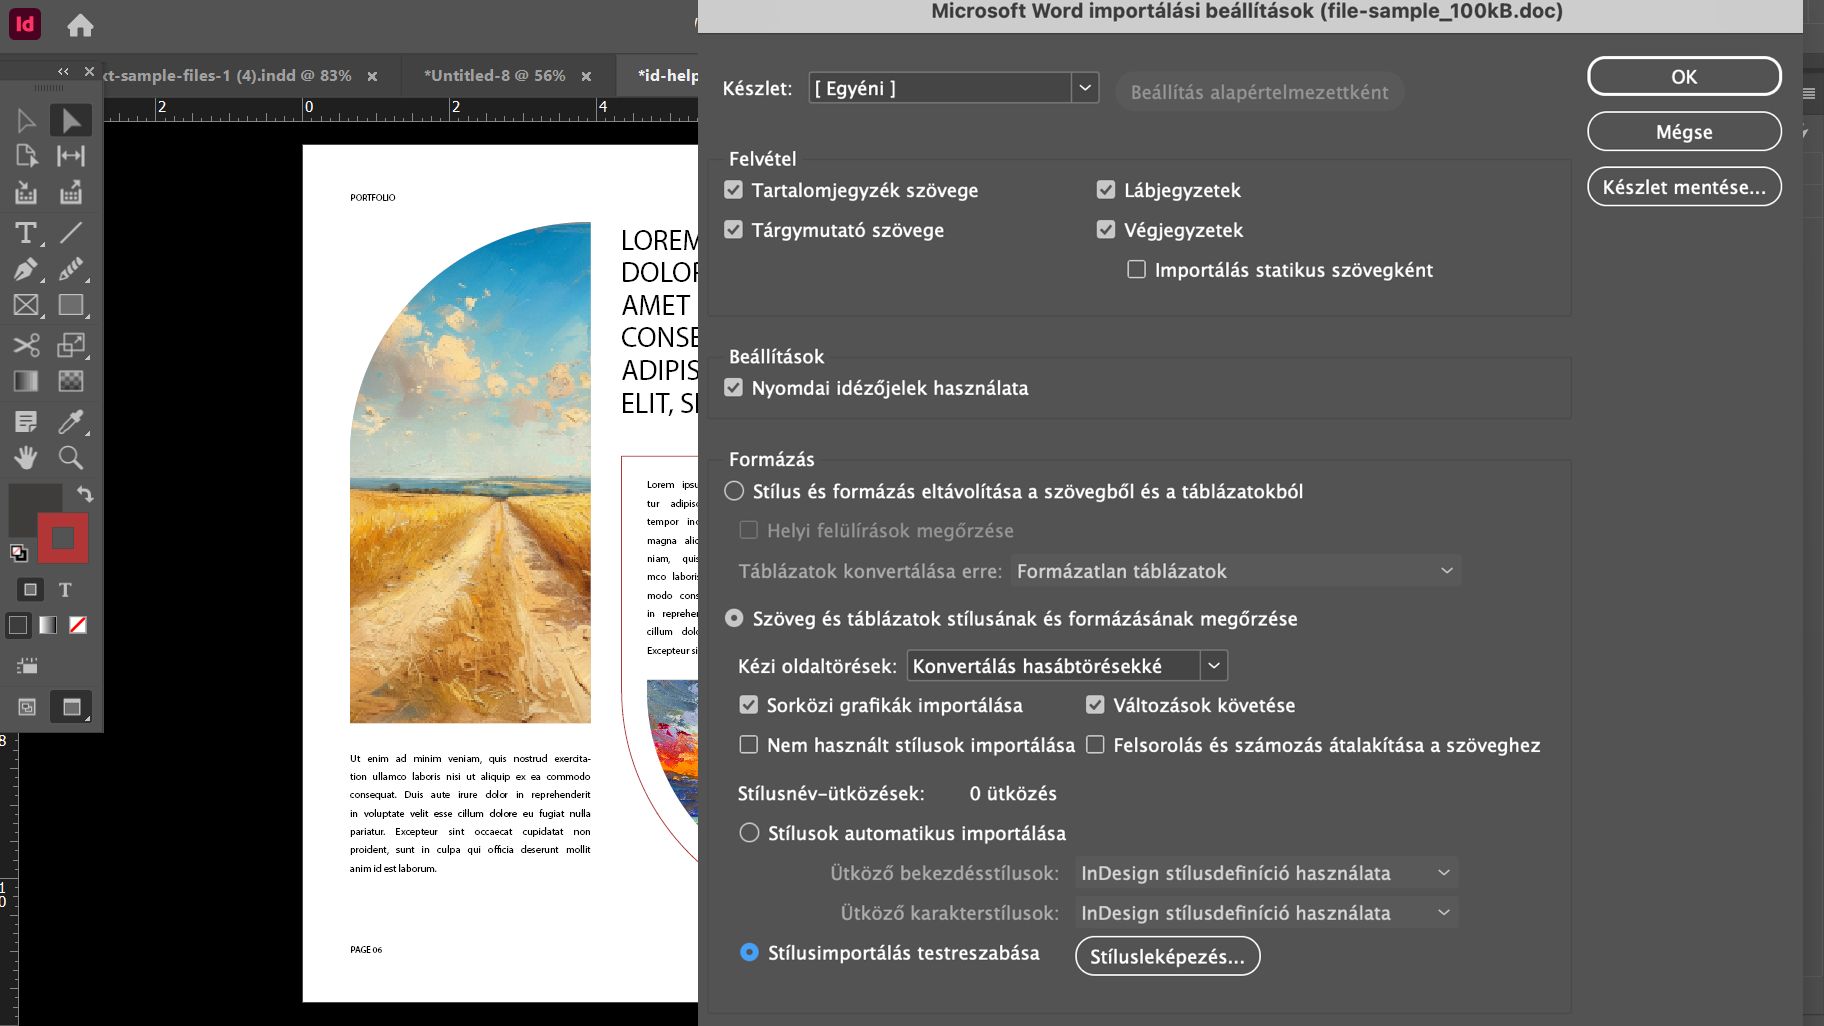Select the Pen tool

click(x=26, y=269)
